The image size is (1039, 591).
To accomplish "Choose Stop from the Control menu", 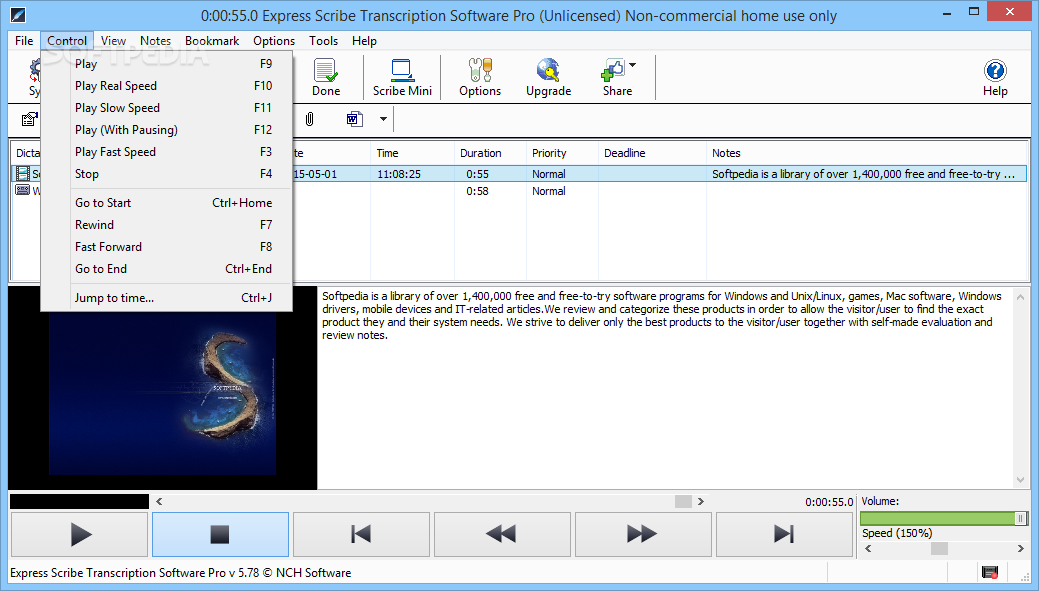I will (x=166, y=174).
